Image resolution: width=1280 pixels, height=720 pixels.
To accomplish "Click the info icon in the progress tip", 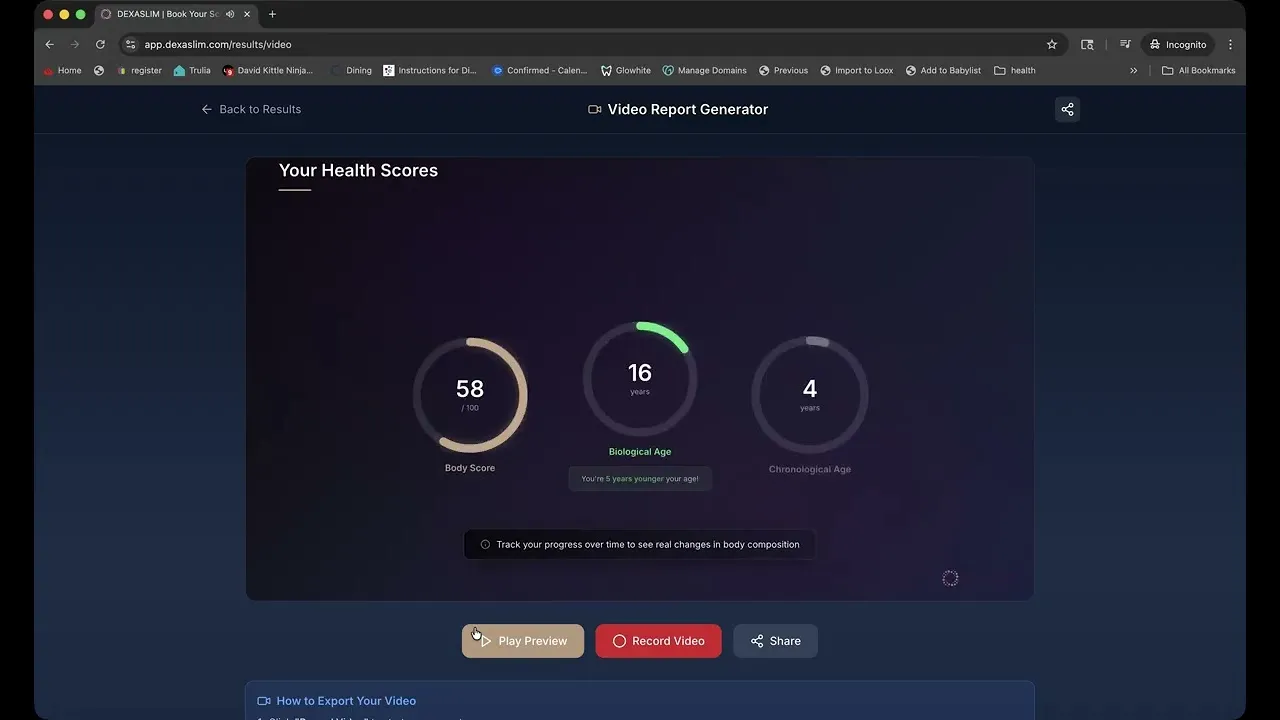I will 485,545.
